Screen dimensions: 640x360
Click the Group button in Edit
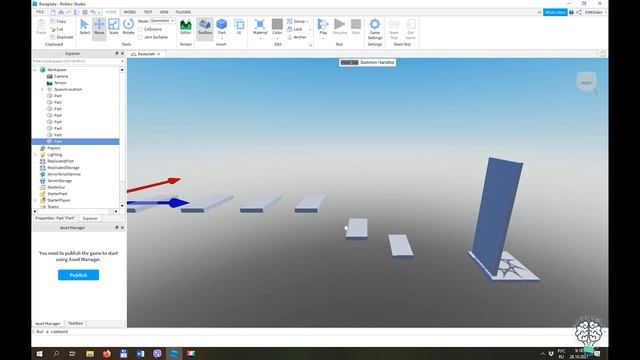(296, 21)
